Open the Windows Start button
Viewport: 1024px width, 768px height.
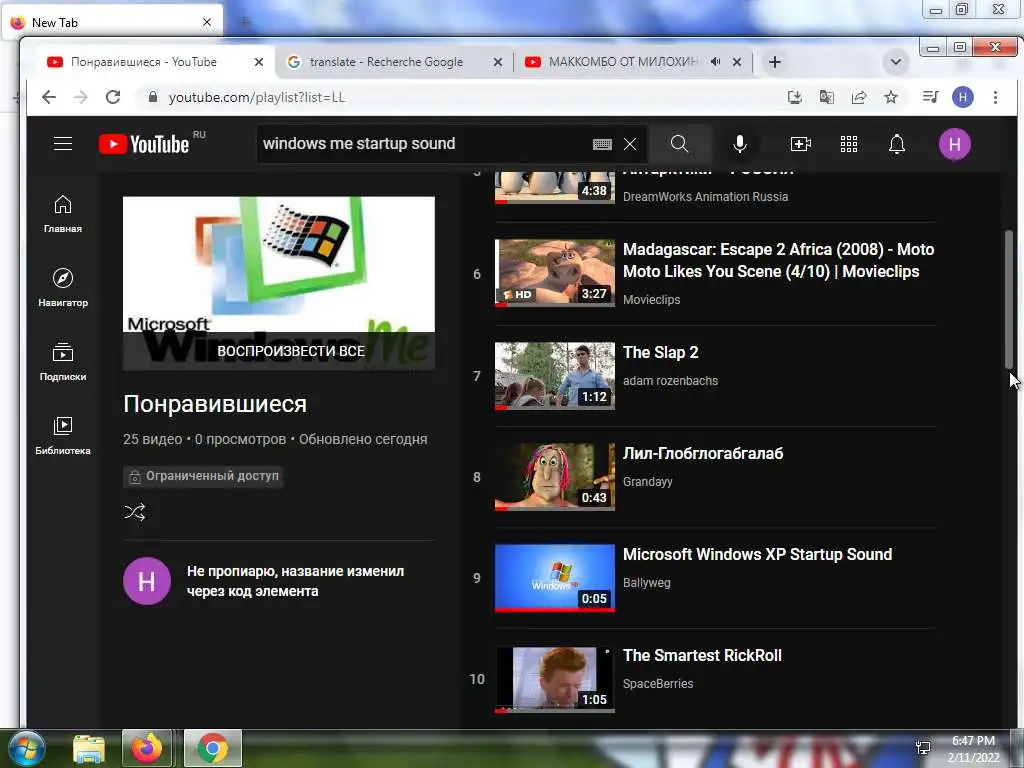(26, 748)
